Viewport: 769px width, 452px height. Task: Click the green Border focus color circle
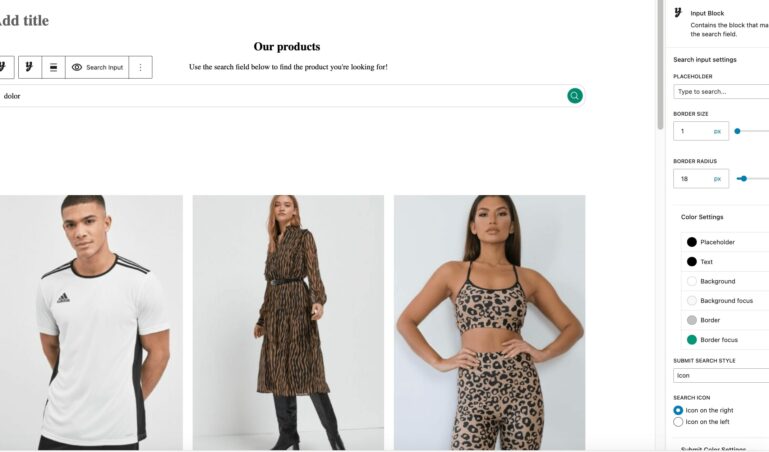click(x=691, y=340)
